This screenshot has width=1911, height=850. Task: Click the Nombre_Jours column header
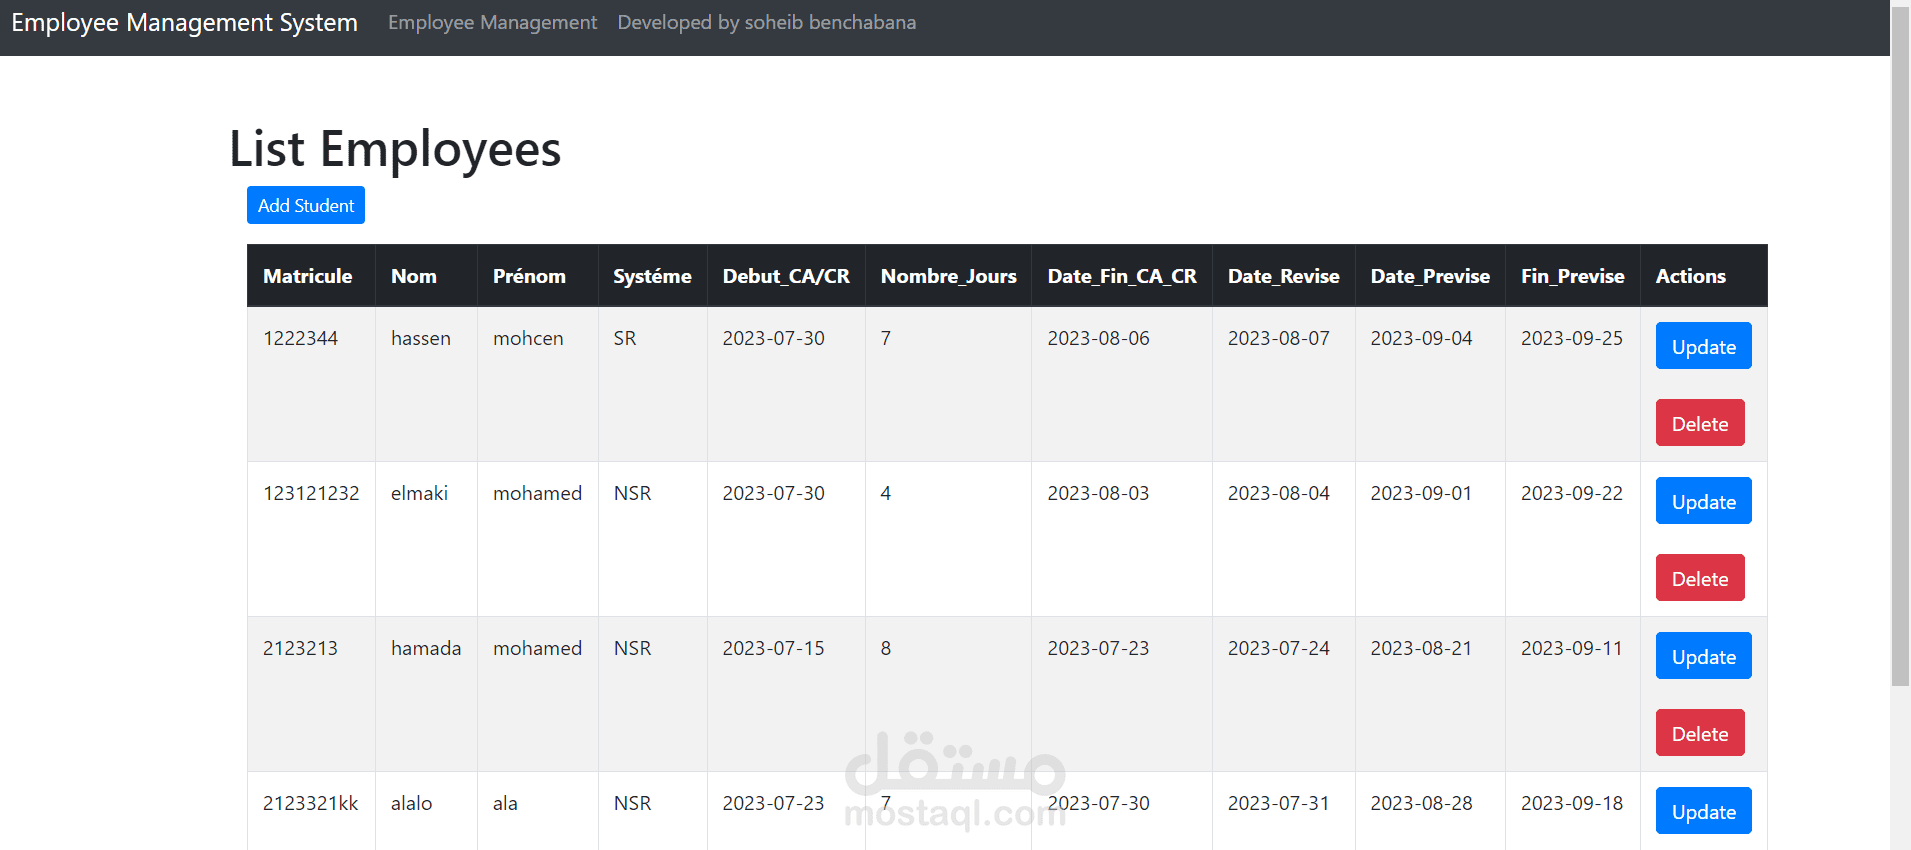948,276
